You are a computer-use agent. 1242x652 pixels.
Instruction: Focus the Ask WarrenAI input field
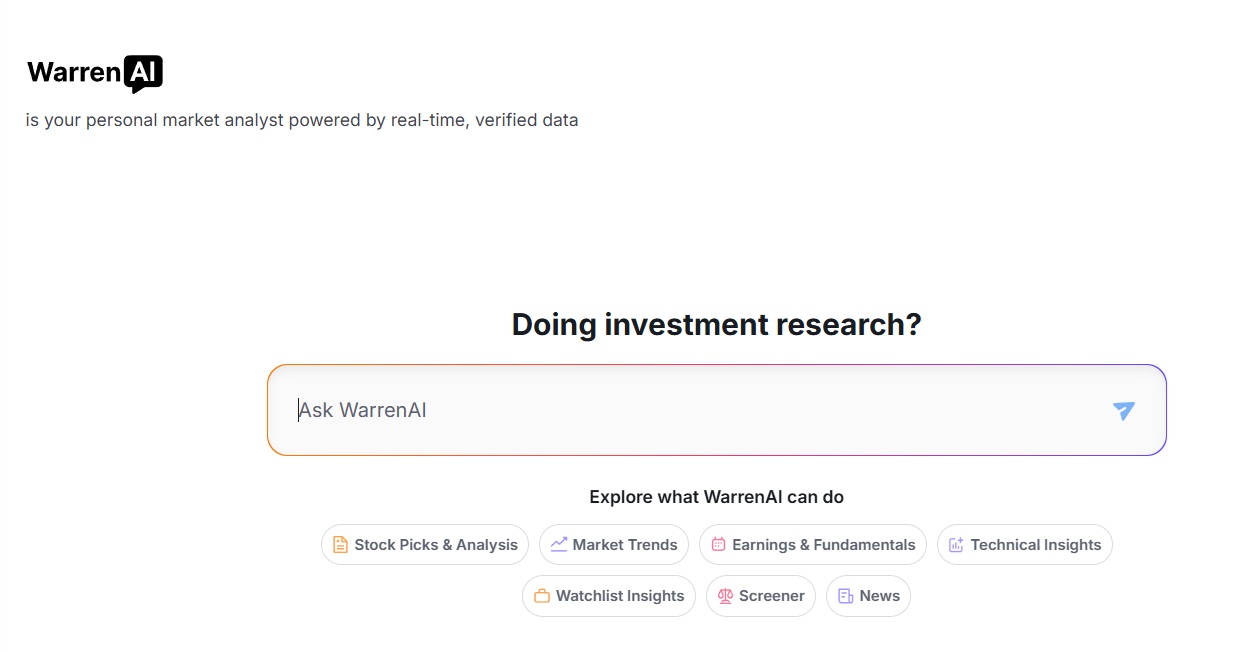(716, 410)
